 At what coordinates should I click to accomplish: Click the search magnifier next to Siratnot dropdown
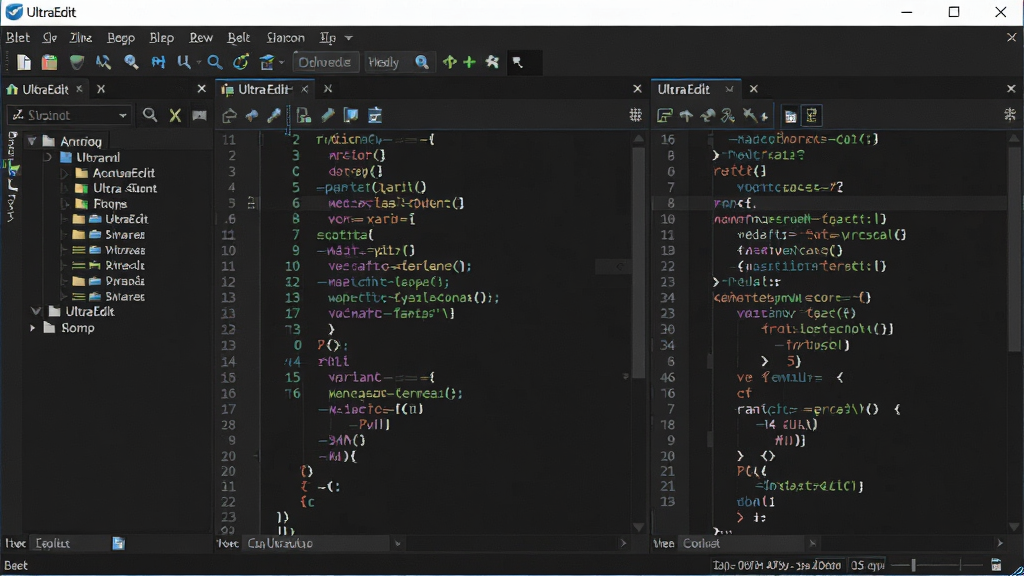tap(150, 116)
